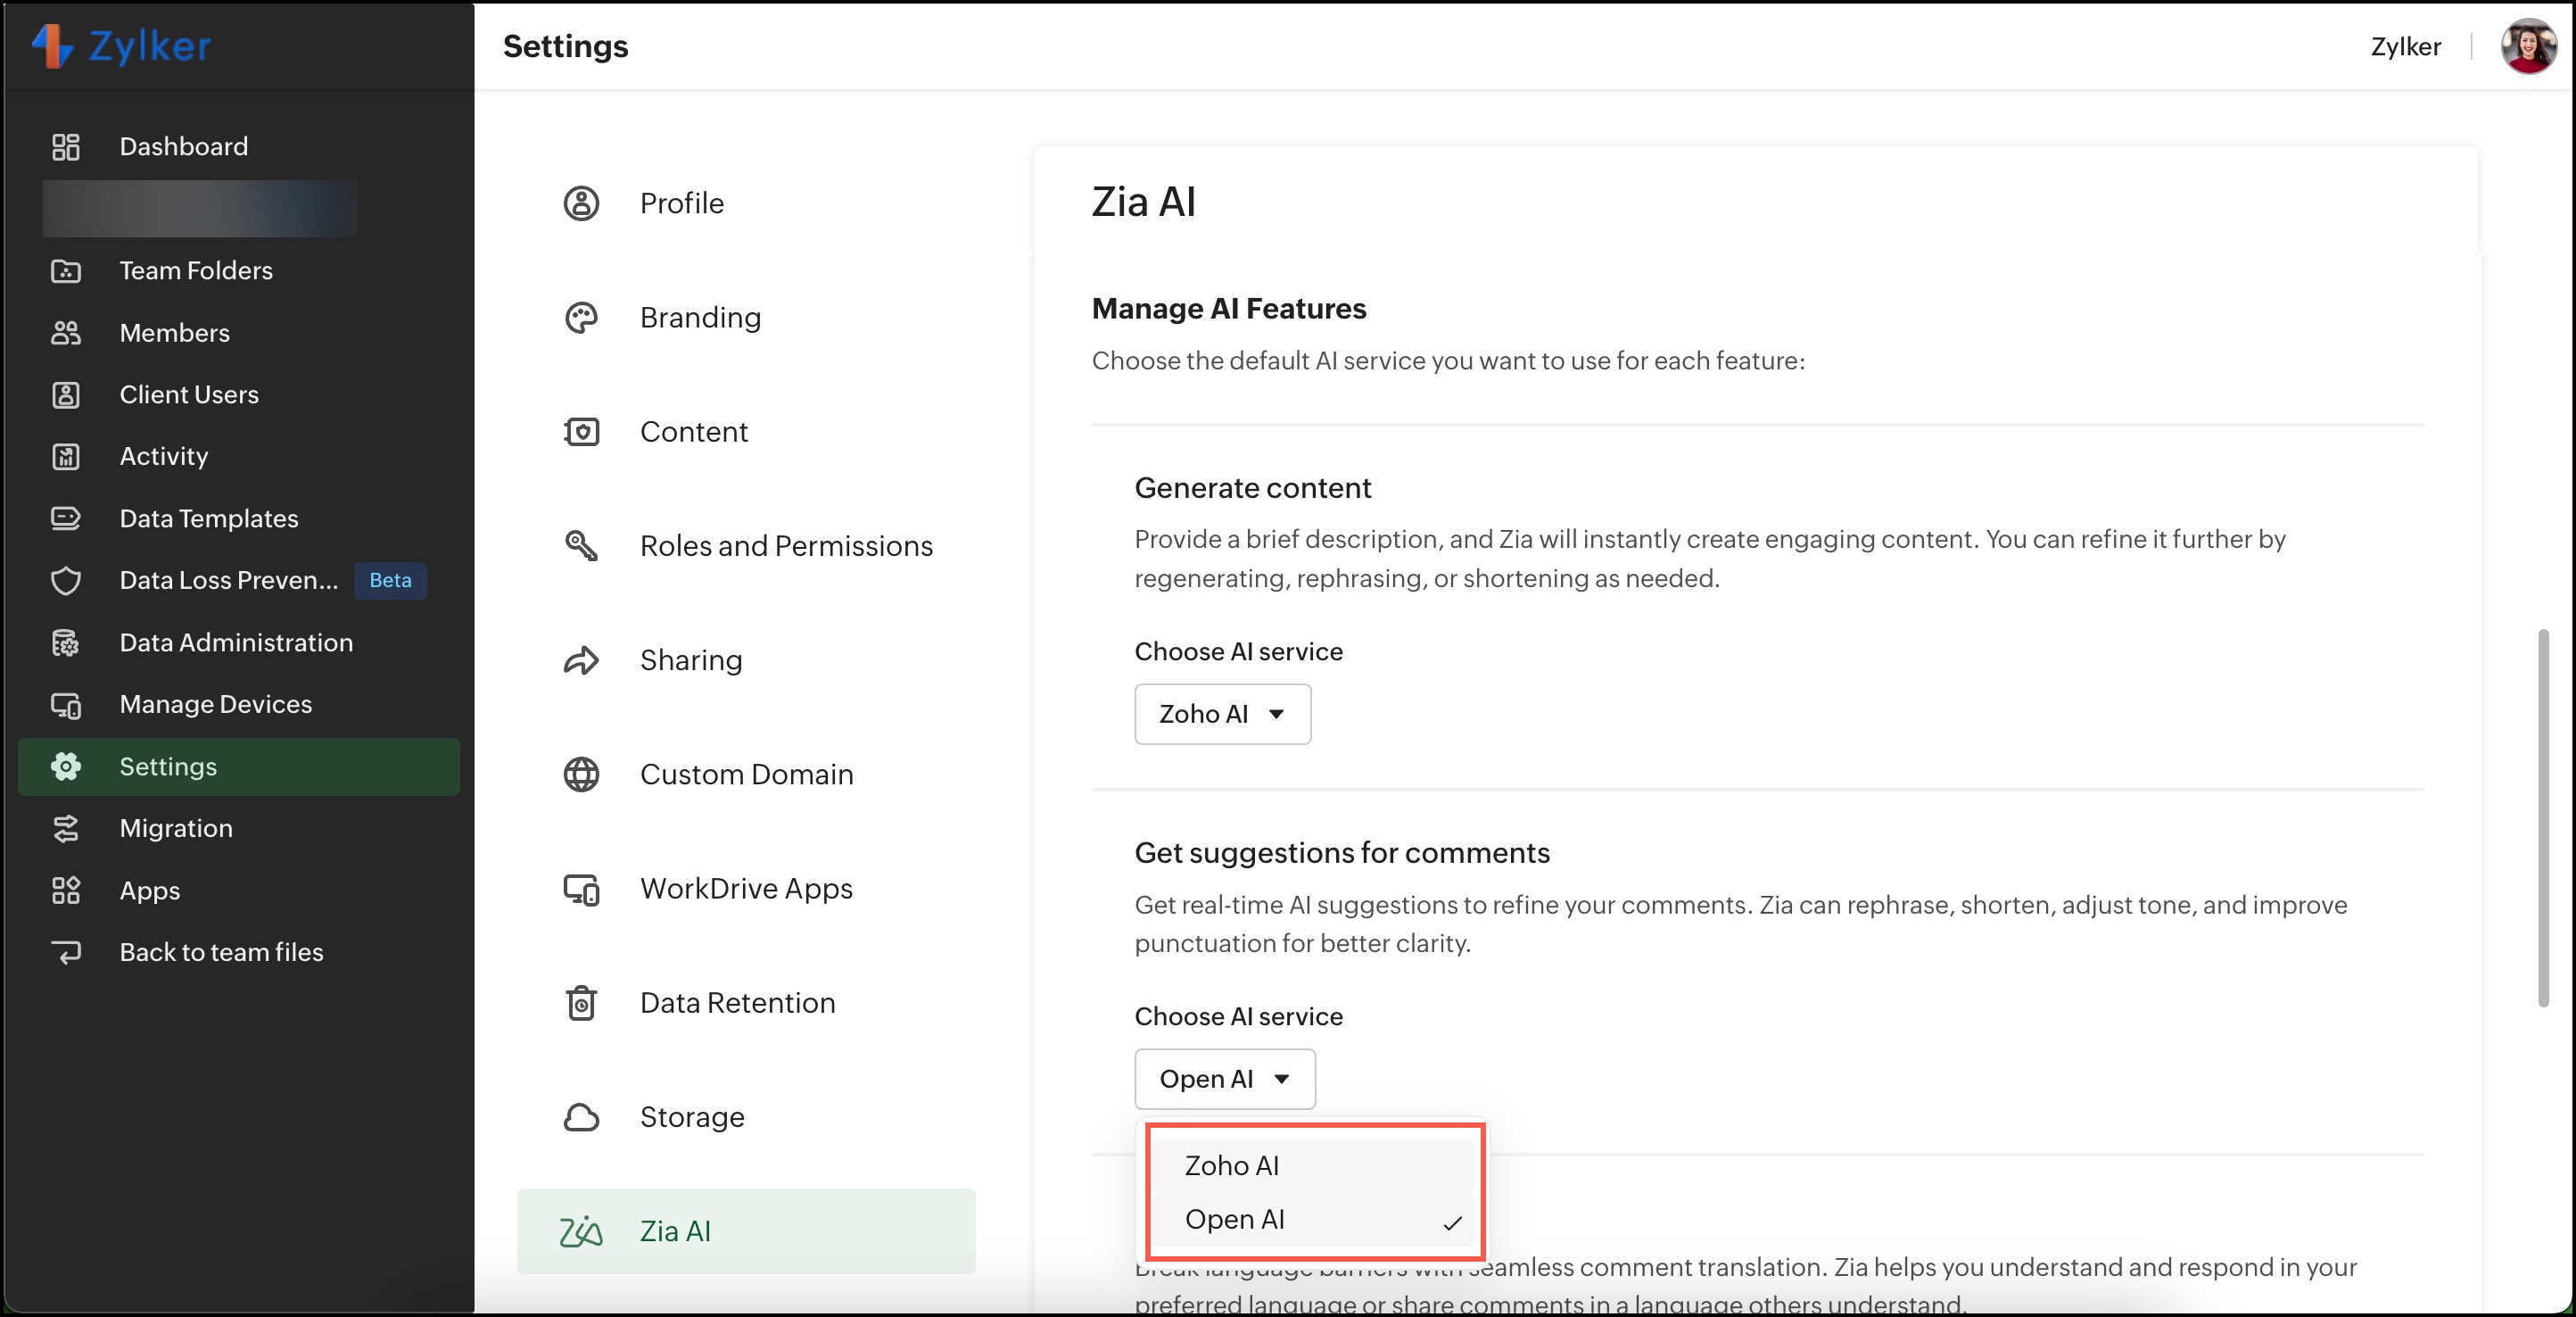Viewport: 2576px width, 1317px height.
Task: Click the Branding palette icon
Action: point(581,318)
